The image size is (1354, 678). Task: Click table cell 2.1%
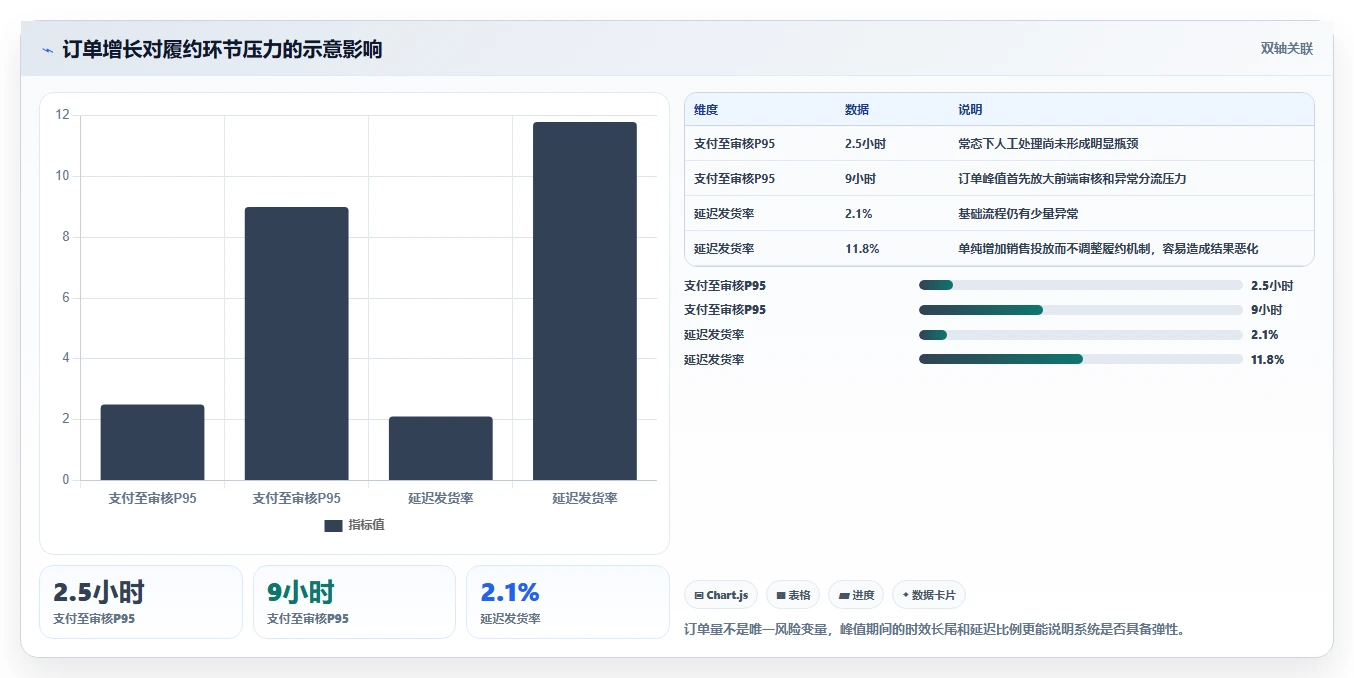(x=859, y=214)
